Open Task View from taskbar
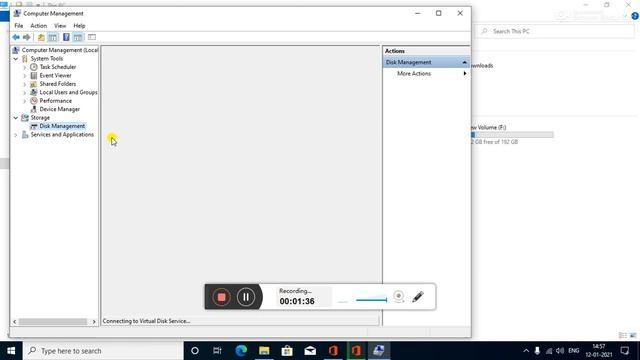This screenshot has height=360, width=640. point(217,351)
